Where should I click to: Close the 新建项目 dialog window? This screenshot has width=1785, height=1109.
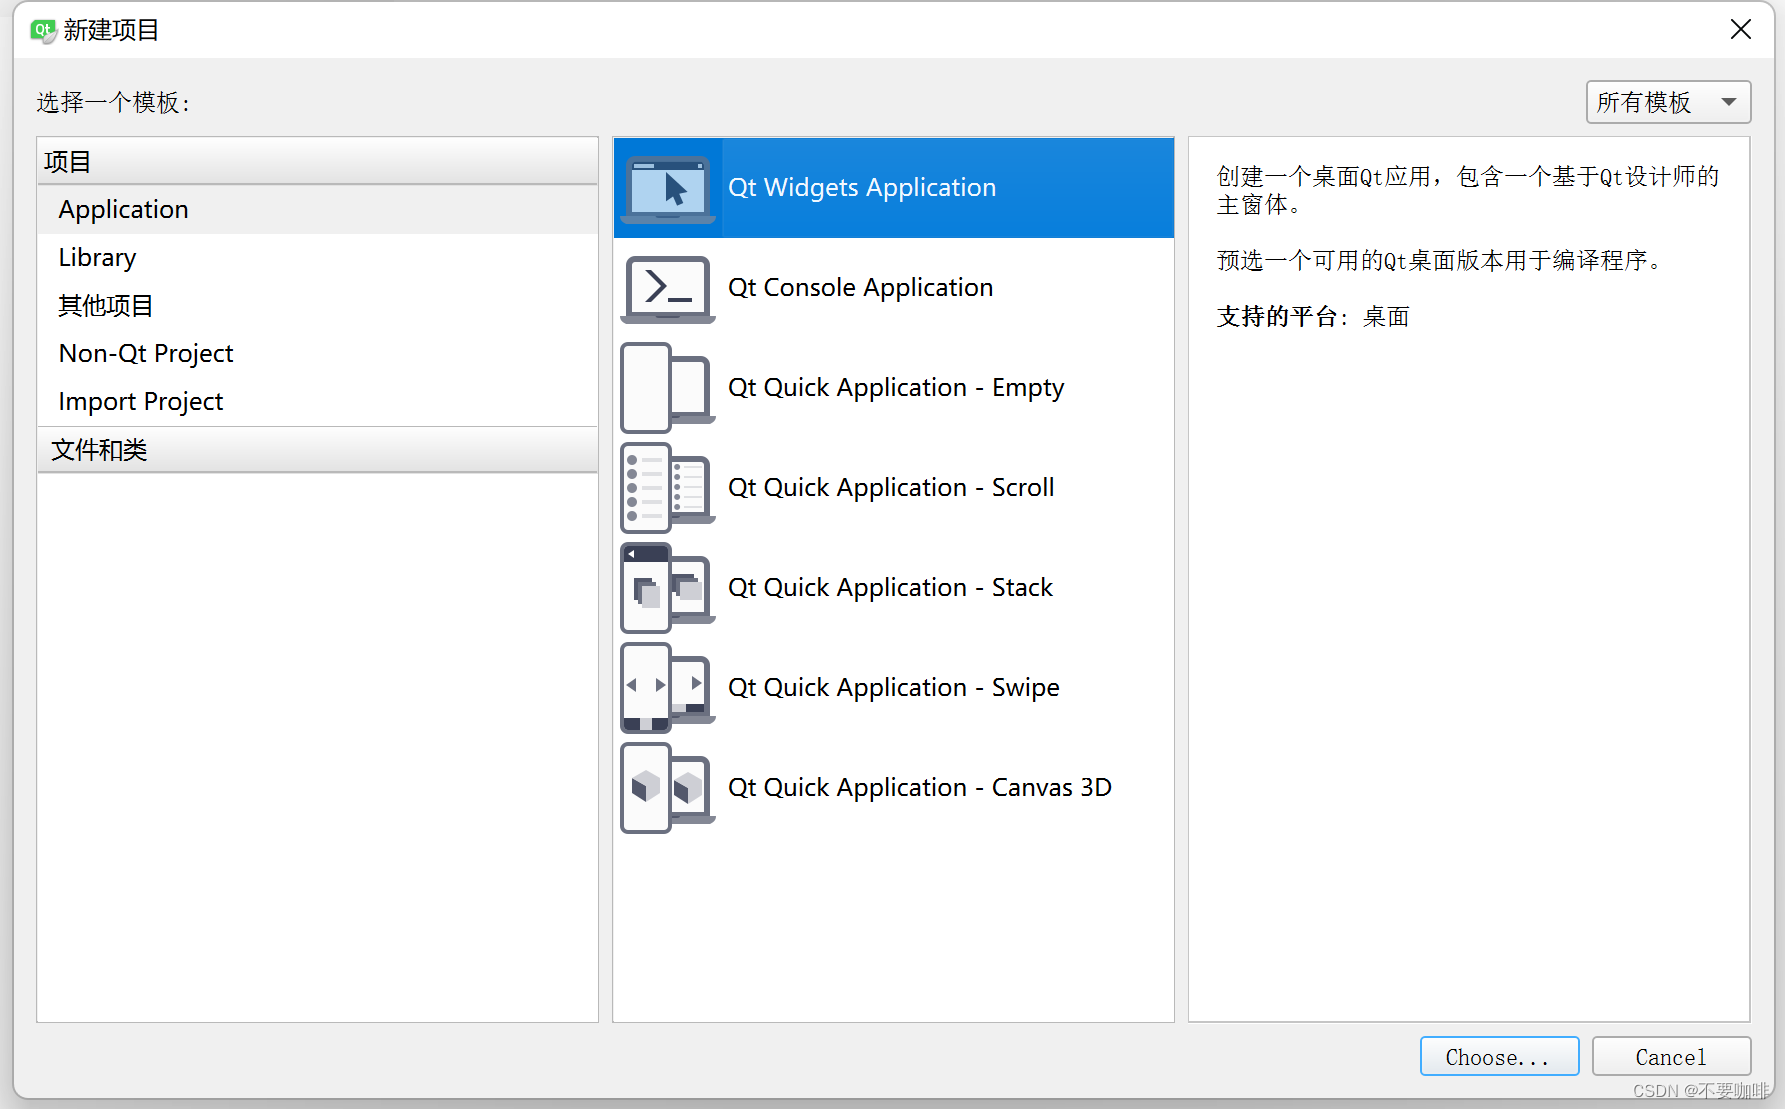1741,30
